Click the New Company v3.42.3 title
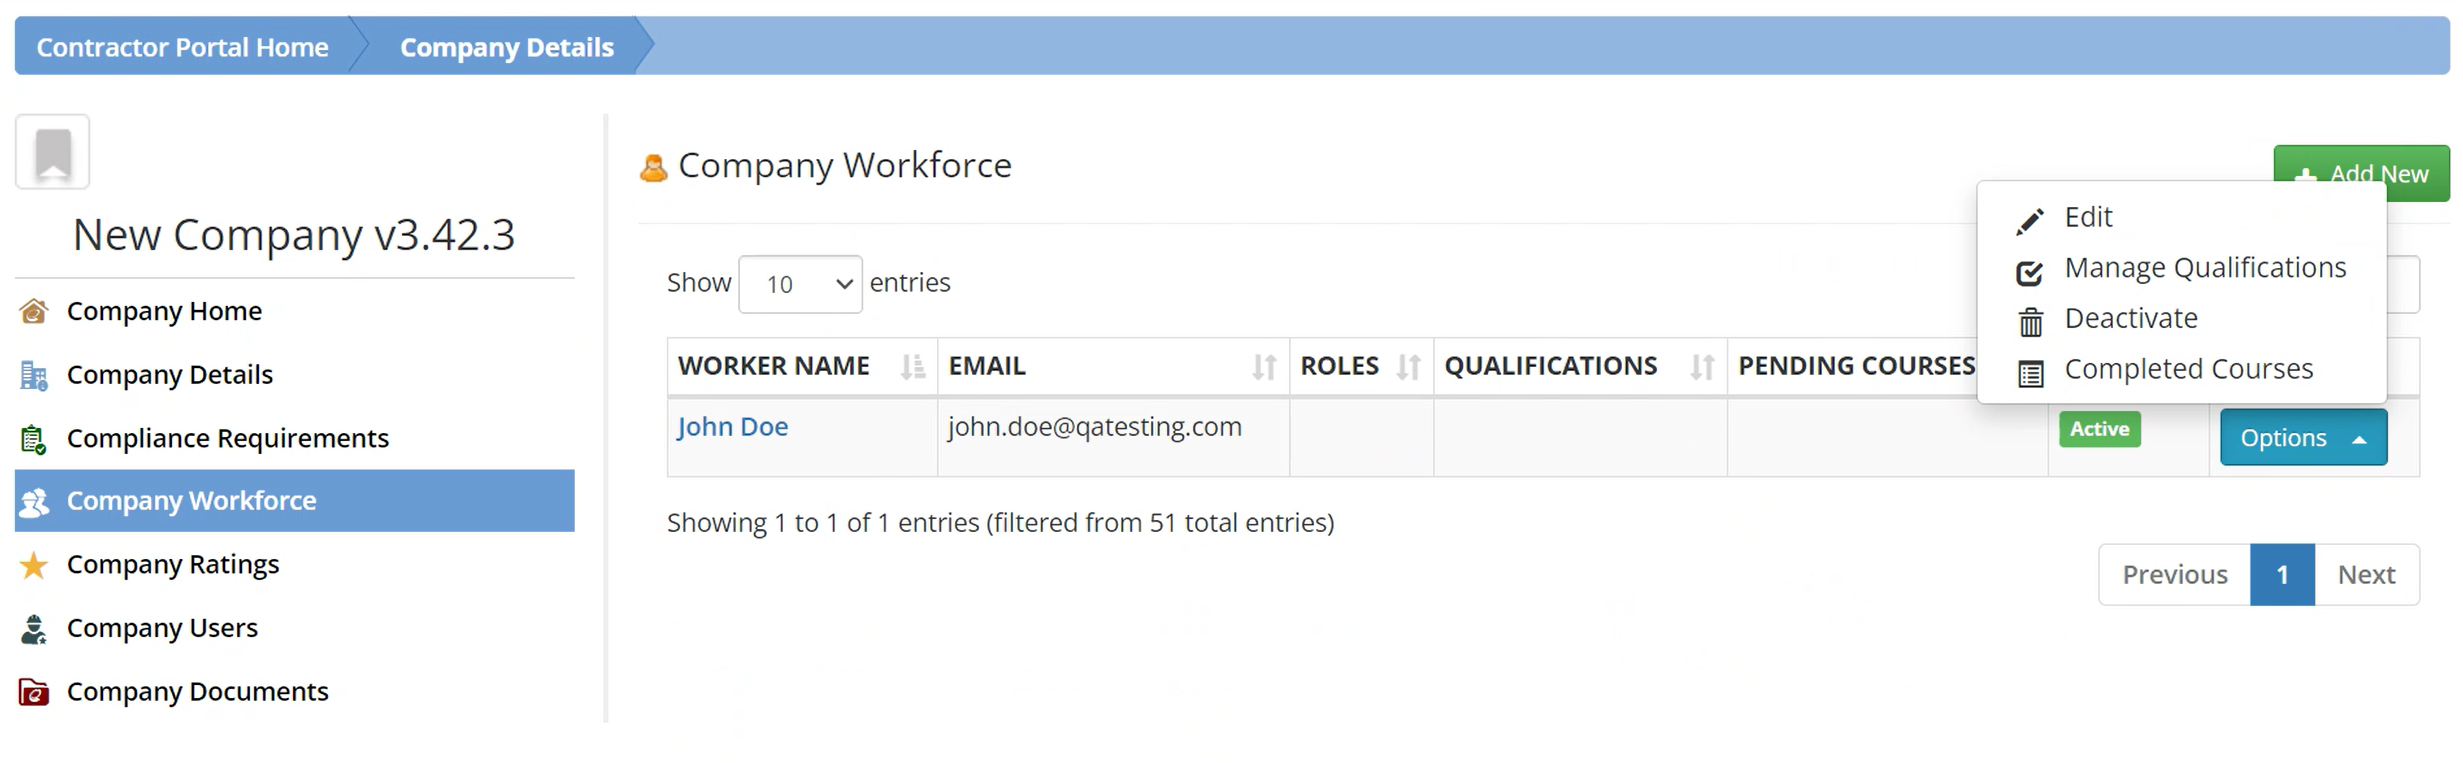The height and width of the screenshot is (763, 2463). pos(294,235)
